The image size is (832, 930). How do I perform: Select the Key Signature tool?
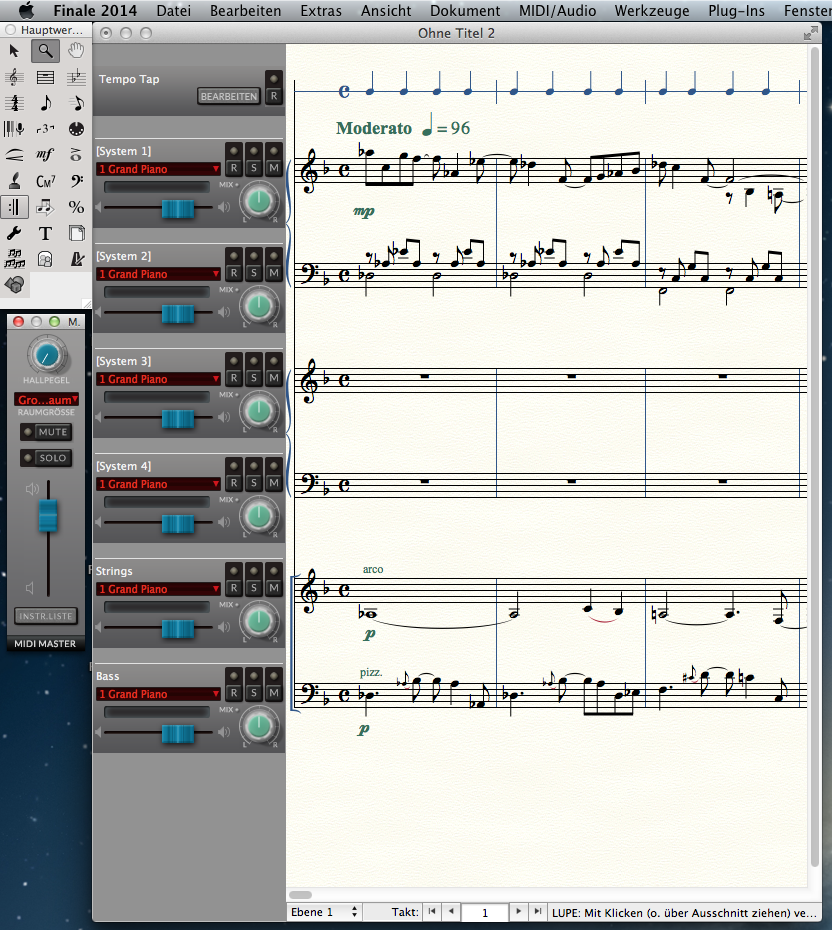(x=76, y=77)
